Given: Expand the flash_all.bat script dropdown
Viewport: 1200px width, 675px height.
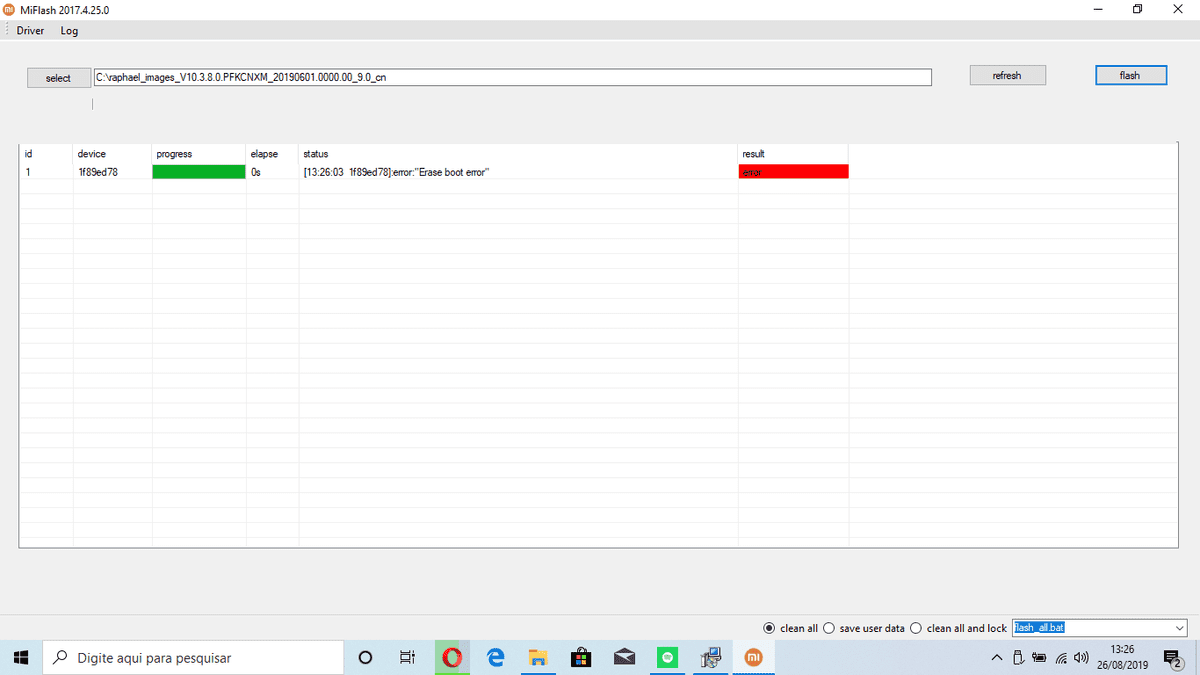Looking at the screenshot, I should point(1180,628).
